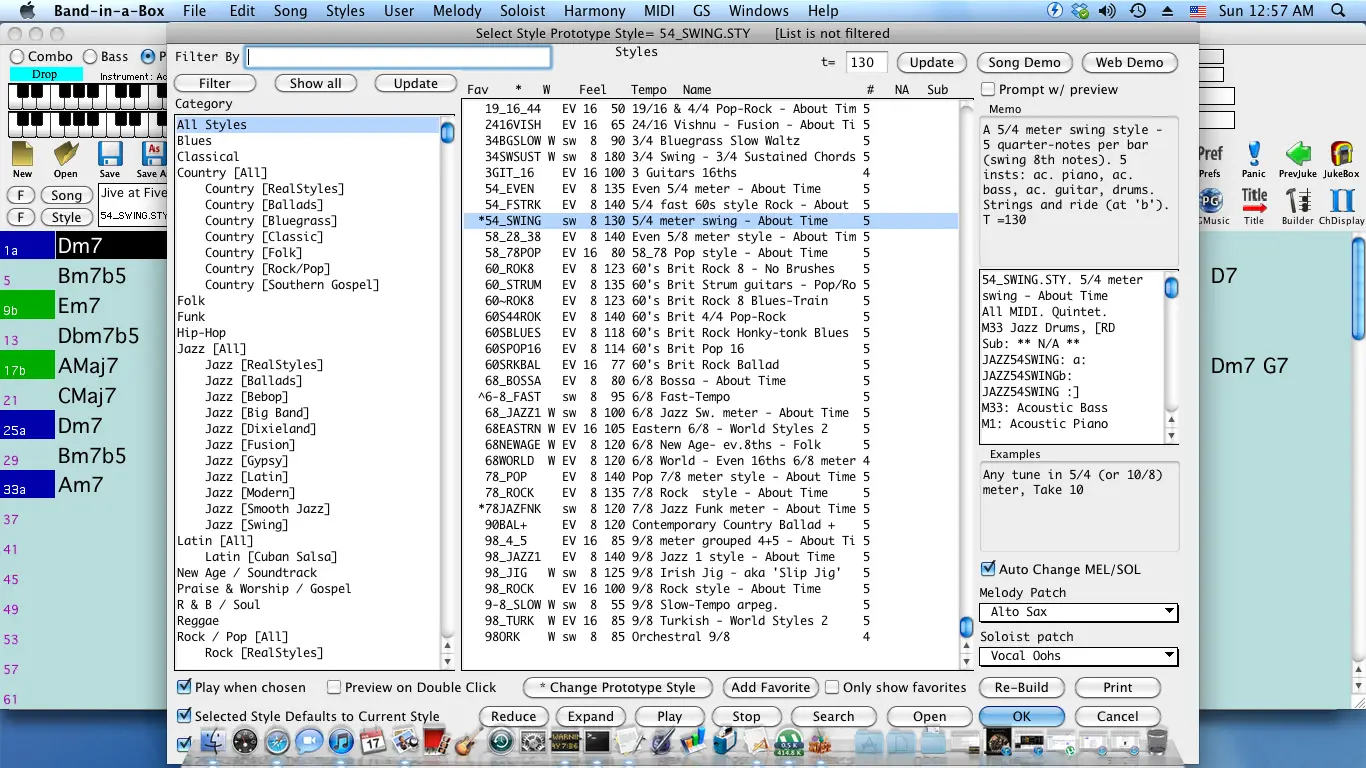
Task: Open GarageBand guitar icon in the Dock
Action: pyautogui.click(x=467, y=741)
